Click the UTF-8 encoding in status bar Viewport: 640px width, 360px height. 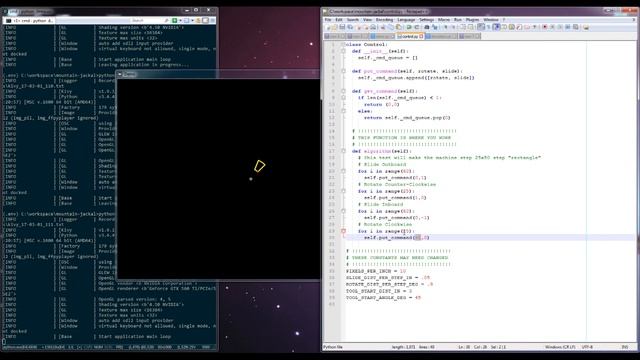click(587, 347)
